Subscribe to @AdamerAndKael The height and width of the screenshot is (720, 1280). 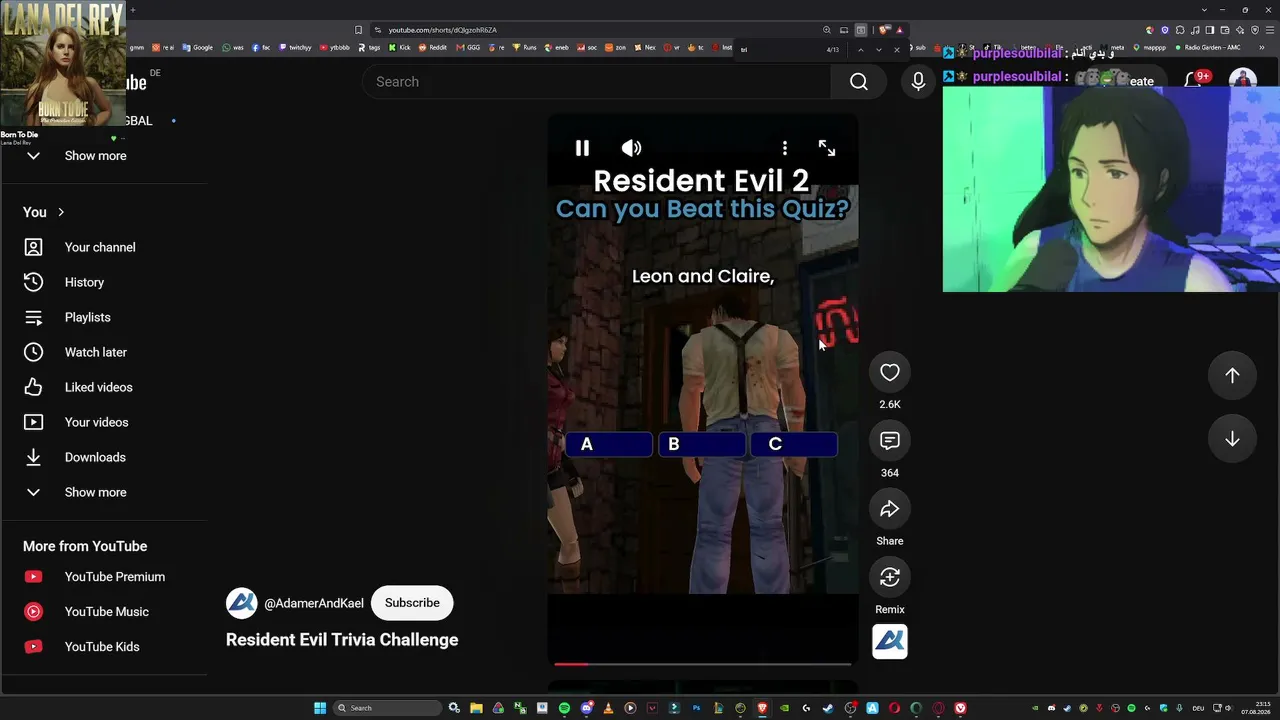pyautogui.click(x=412, y=603)
